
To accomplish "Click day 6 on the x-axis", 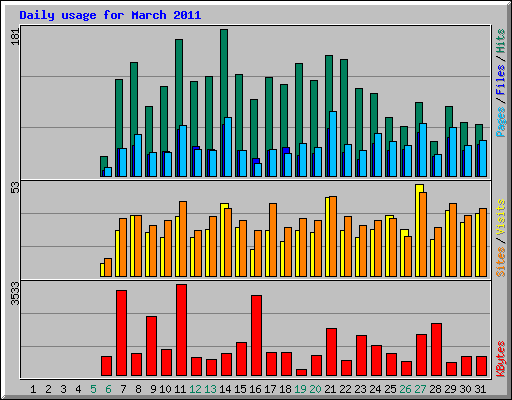I will tap(108, 389).
